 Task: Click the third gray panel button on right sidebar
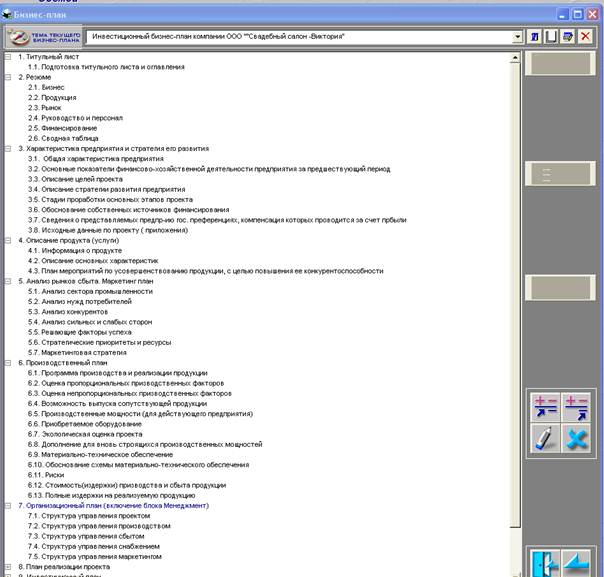coord(560,287)
